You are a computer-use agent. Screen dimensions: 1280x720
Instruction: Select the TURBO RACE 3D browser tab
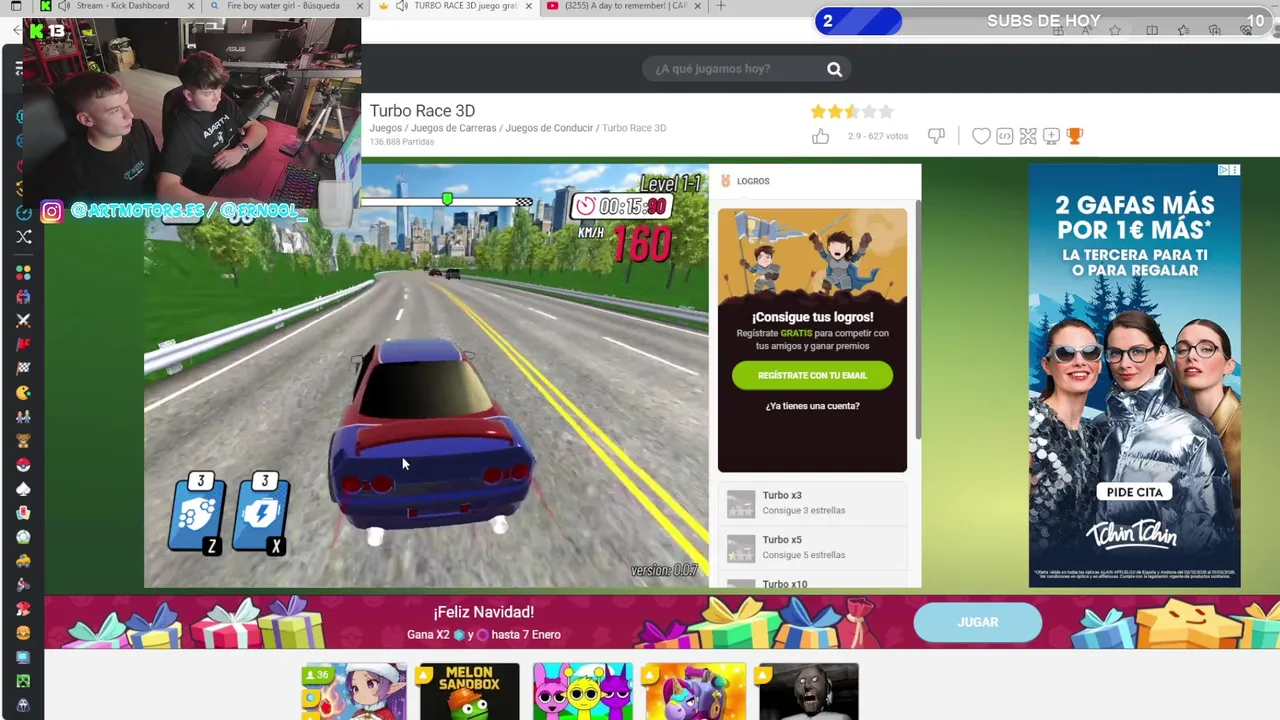point(455,6)
